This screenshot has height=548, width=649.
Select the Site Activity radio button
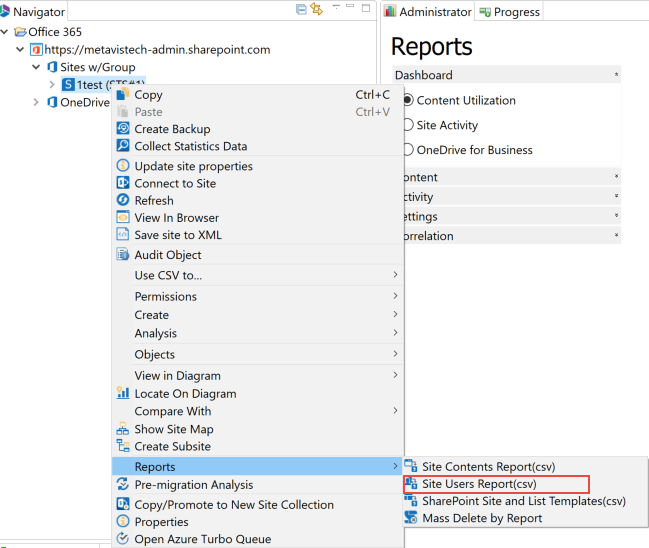click(x=407, y=125)
